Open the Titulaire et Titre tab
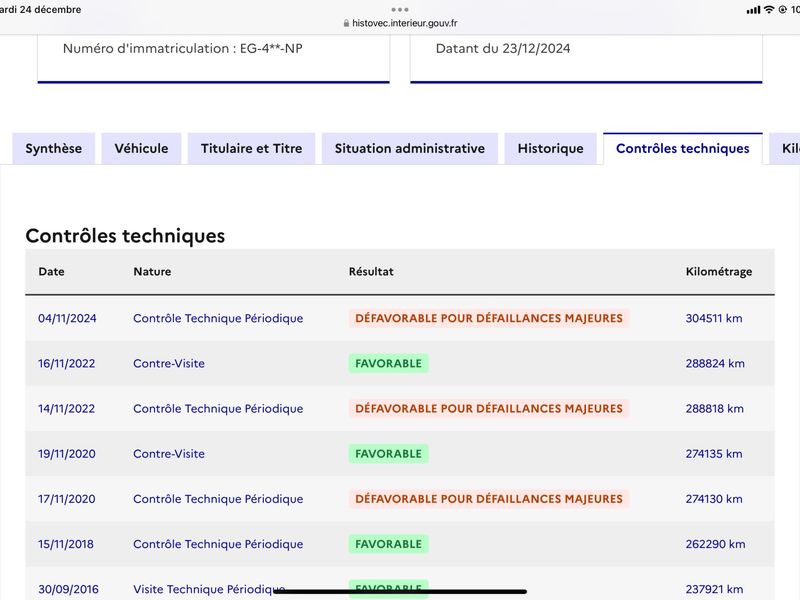 click(x=252, y=148)
